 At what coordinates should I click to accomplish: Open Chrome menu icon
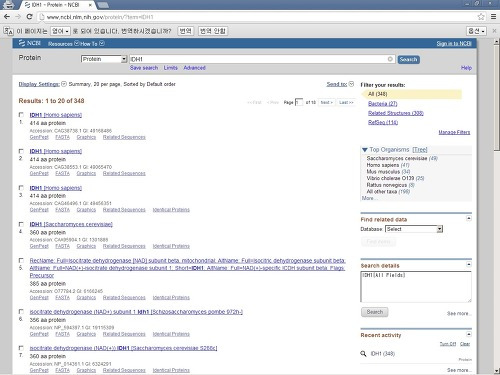pos(494,17)
